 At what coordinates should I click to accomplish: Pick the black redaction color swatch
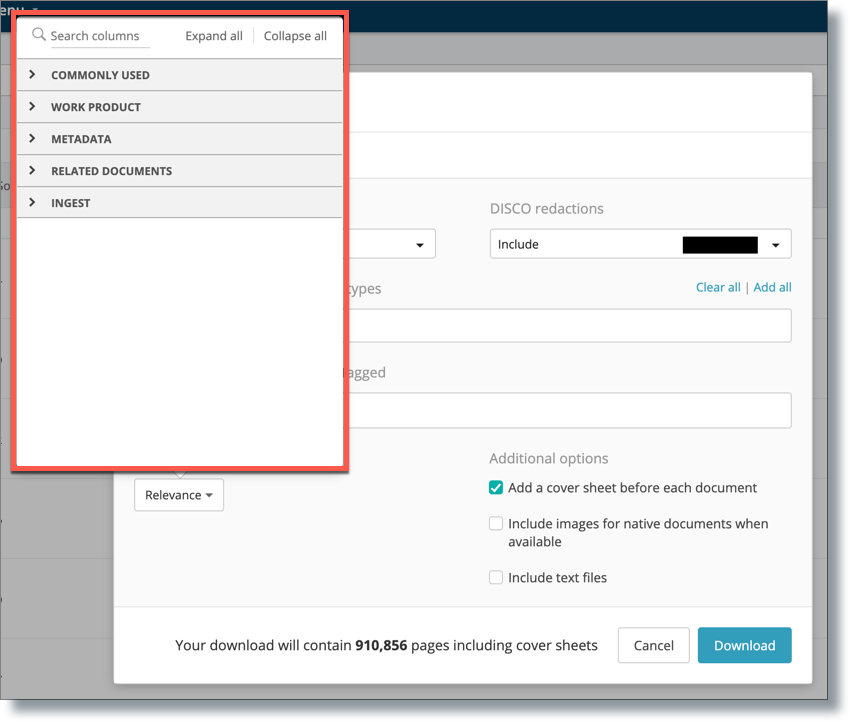tap(720, 245)
